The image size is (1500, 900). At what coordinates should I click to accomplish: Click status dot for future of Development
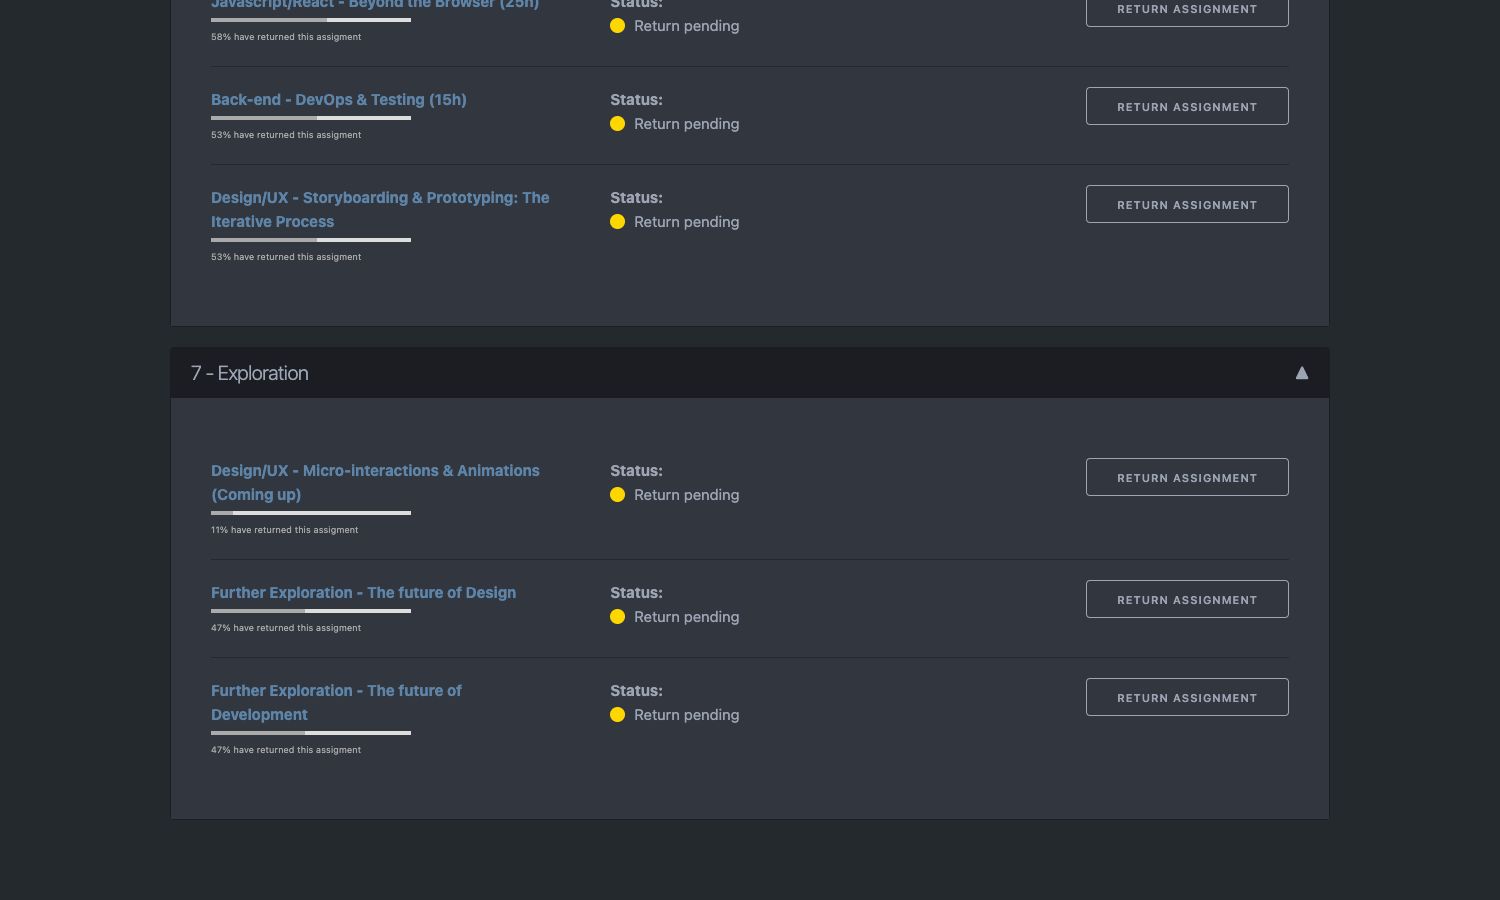(x=617, y=715)
